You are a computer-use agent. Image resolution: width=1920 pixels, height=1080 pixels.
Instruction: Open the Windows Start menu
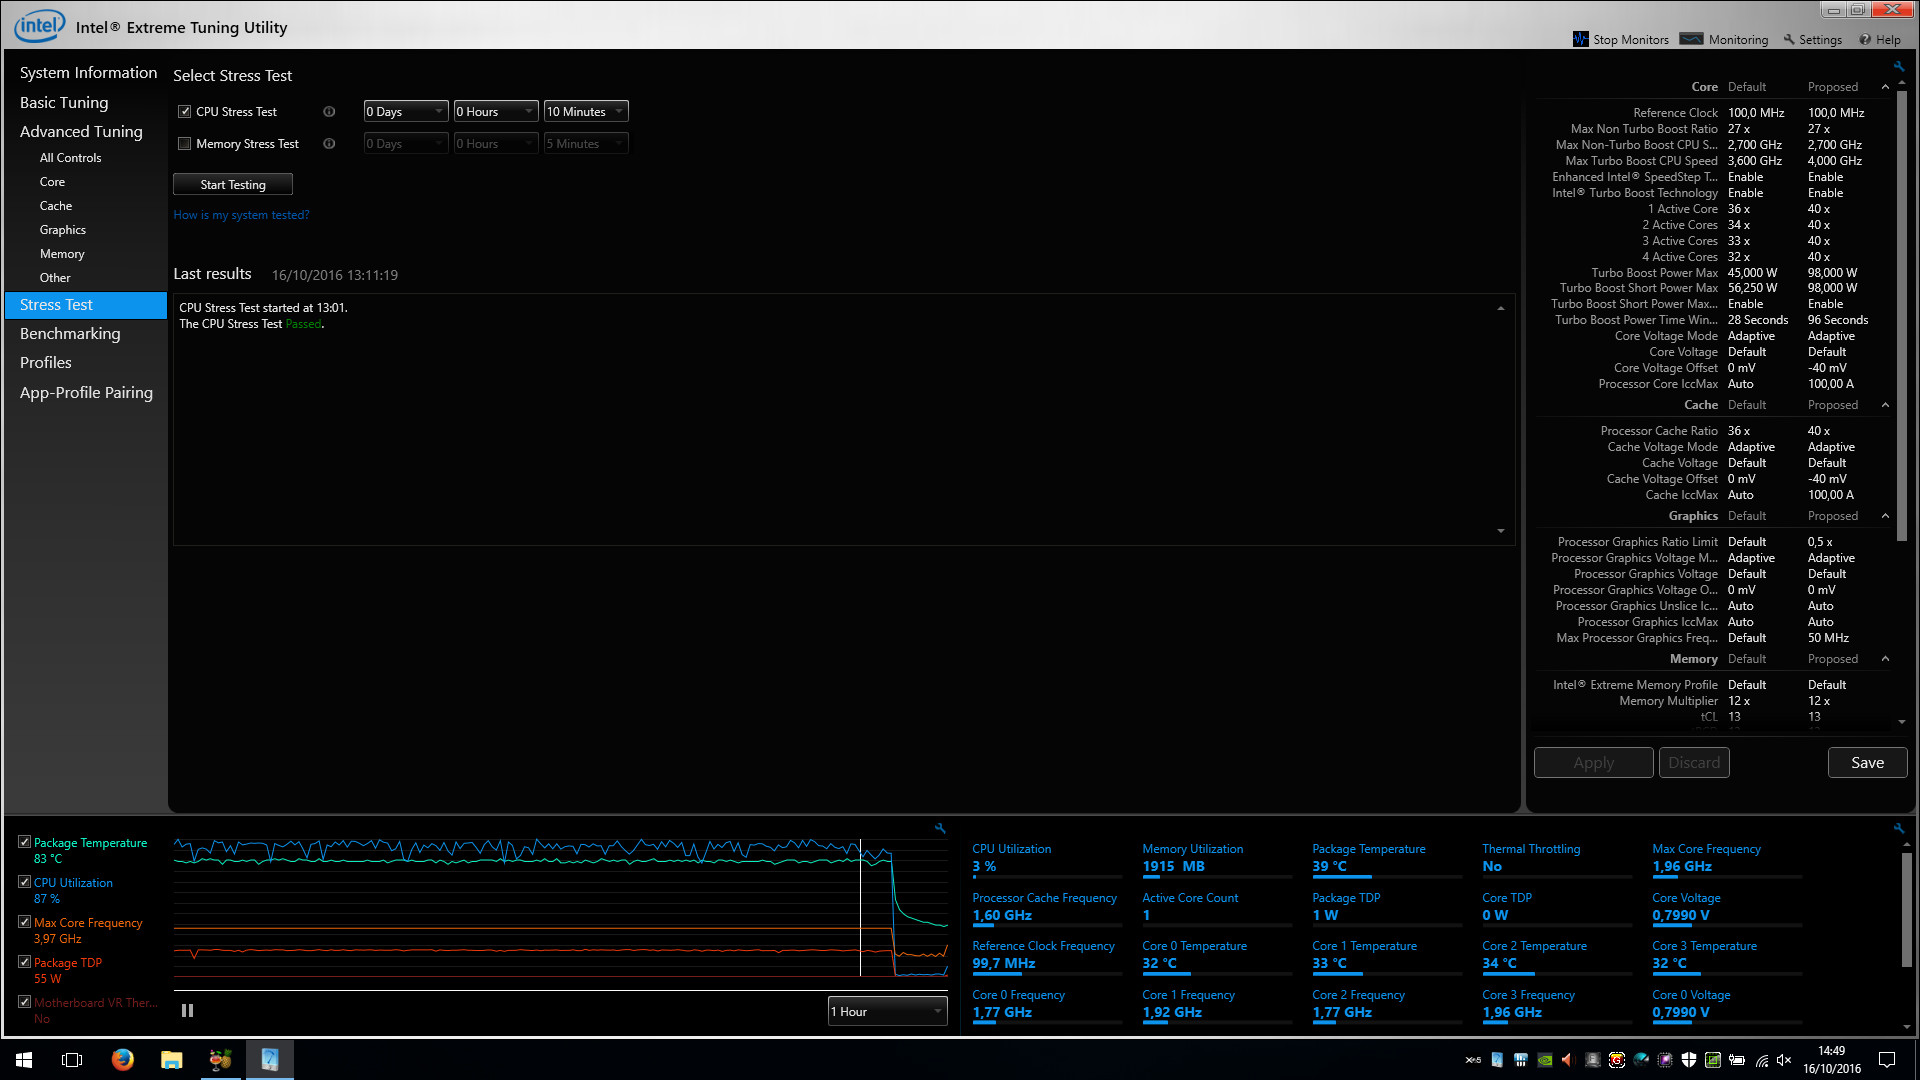tap(24, 1060)
